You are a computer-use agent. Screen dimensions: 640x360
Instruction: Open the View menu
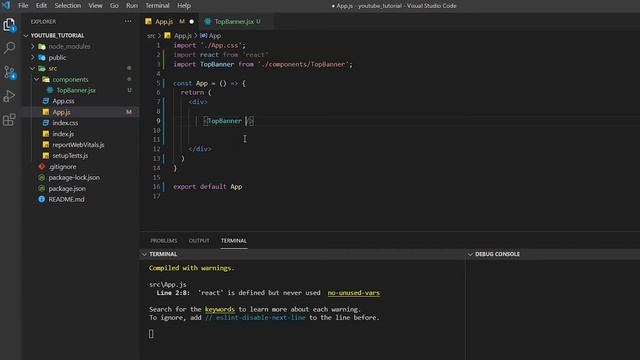(x=96, y=6)
